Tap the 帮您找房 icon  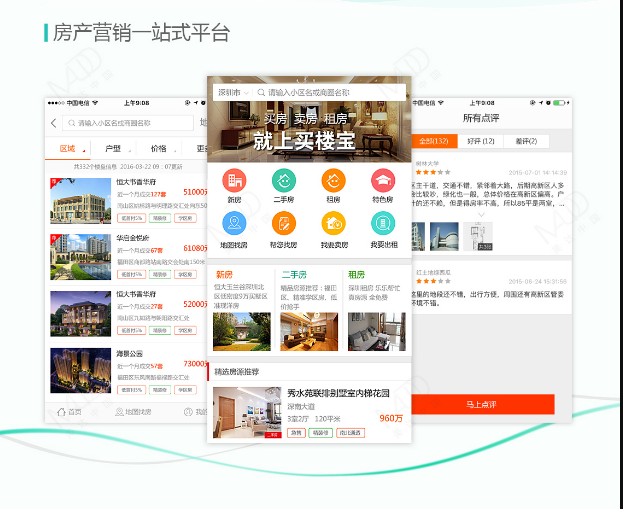pos(284,226)
